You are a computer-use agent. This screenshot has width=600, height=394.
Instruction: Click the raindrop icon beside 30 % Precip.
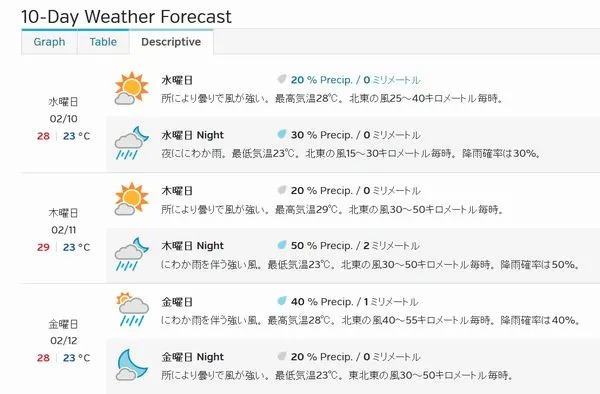(x=282, y=134)
